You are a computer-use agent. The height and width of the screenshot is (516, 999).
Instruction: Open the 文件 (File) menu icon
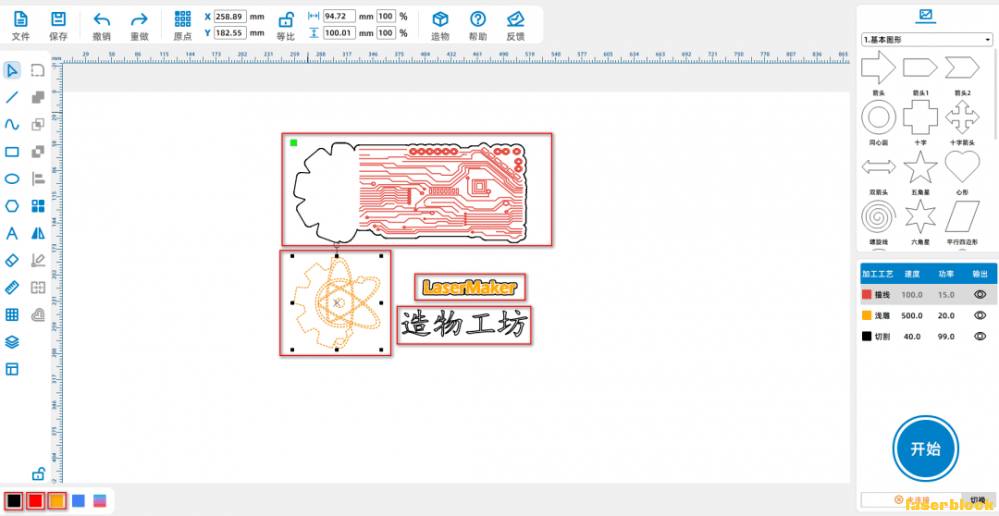[x=20, y=19]
